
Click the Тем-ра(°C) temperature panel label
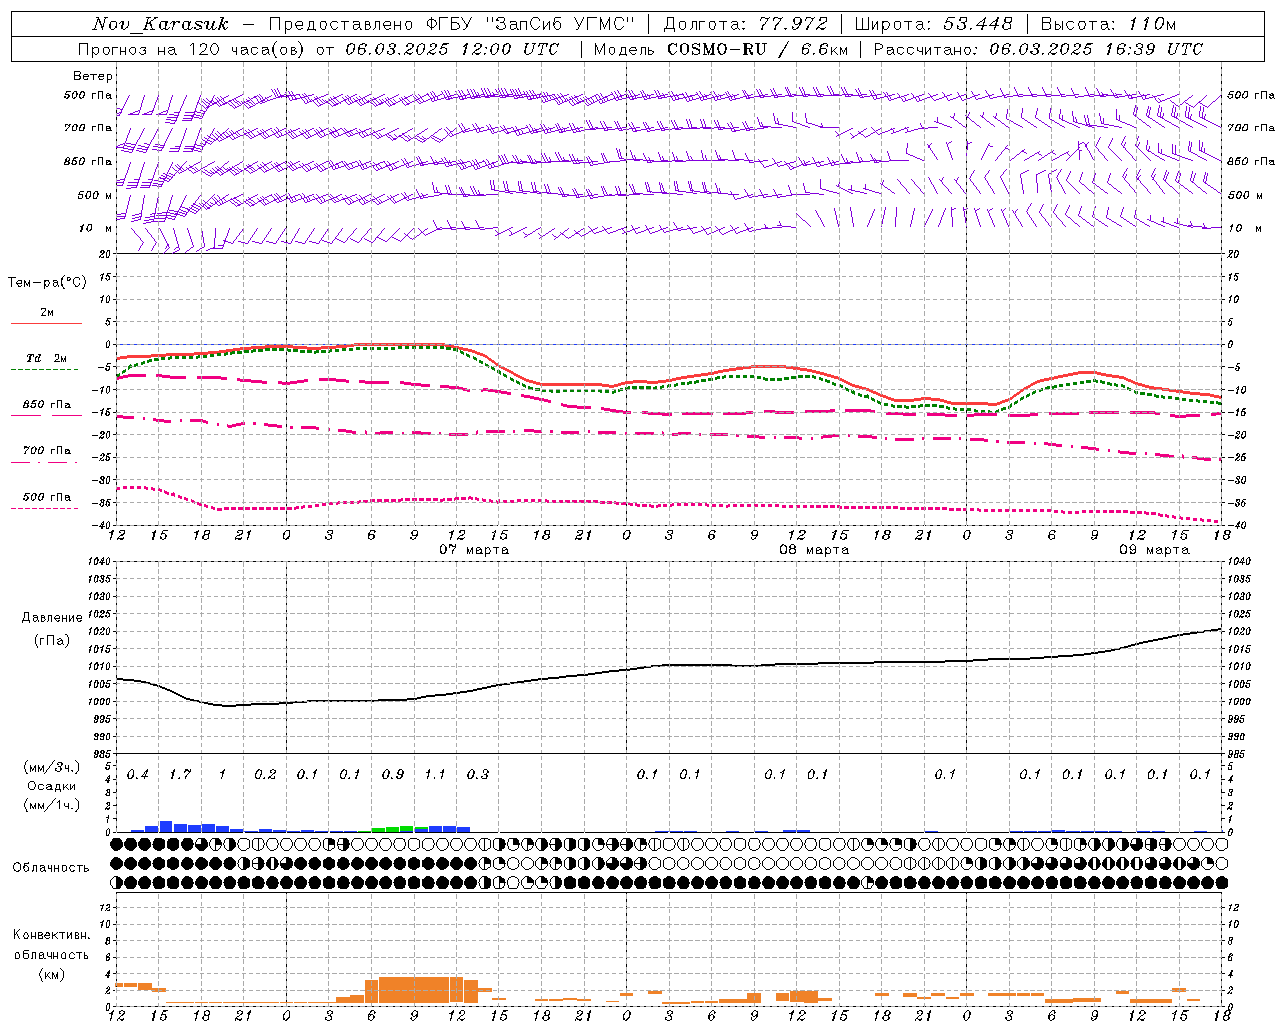click(x=47, y=283)
